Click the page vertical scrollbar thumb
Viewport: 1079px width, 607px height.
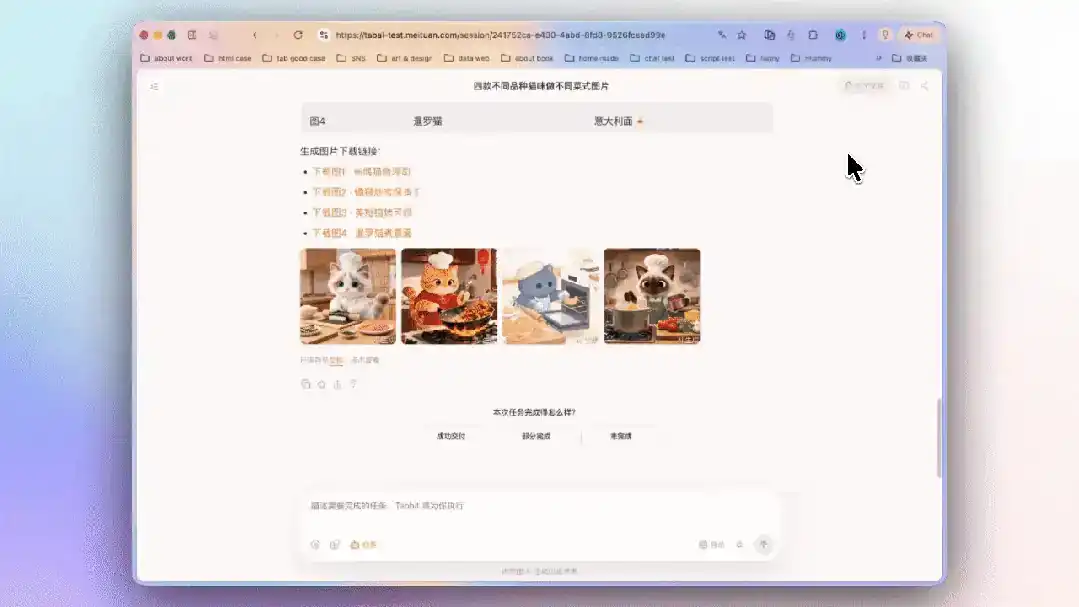pos(938,438)
